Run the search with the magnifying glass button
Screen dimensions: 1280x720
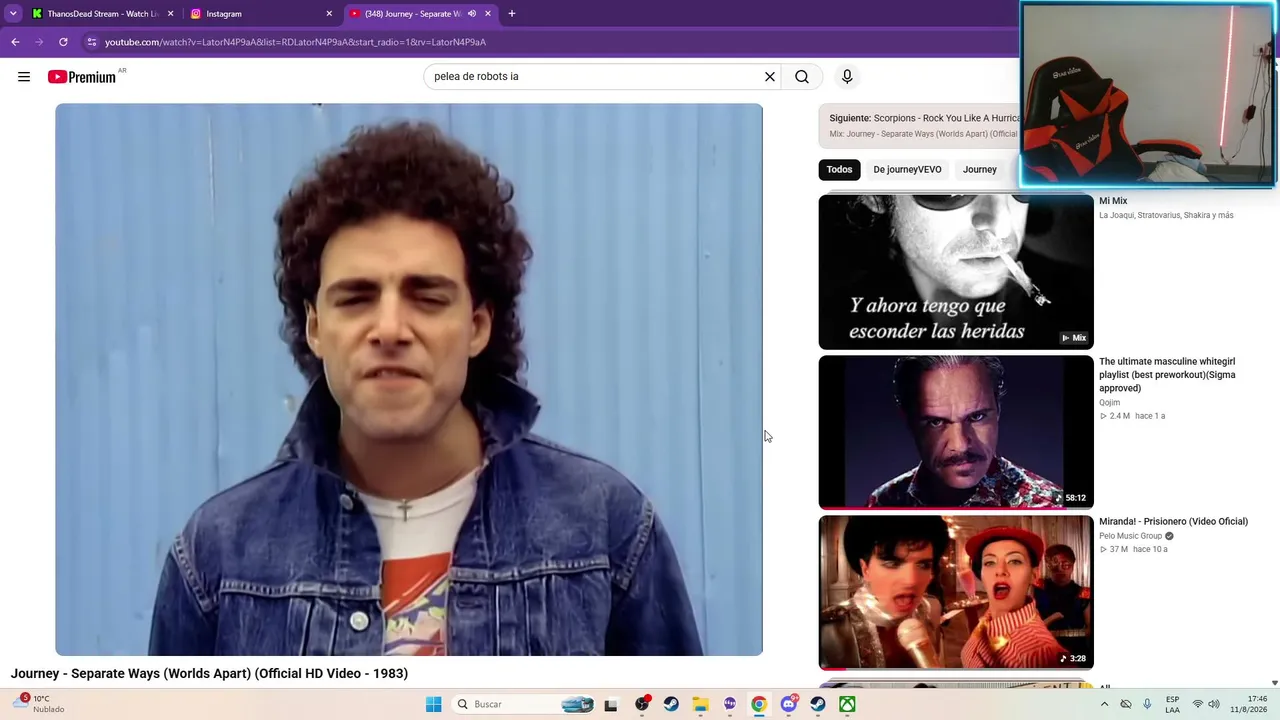pyautogui.click(x=802, y=77)
